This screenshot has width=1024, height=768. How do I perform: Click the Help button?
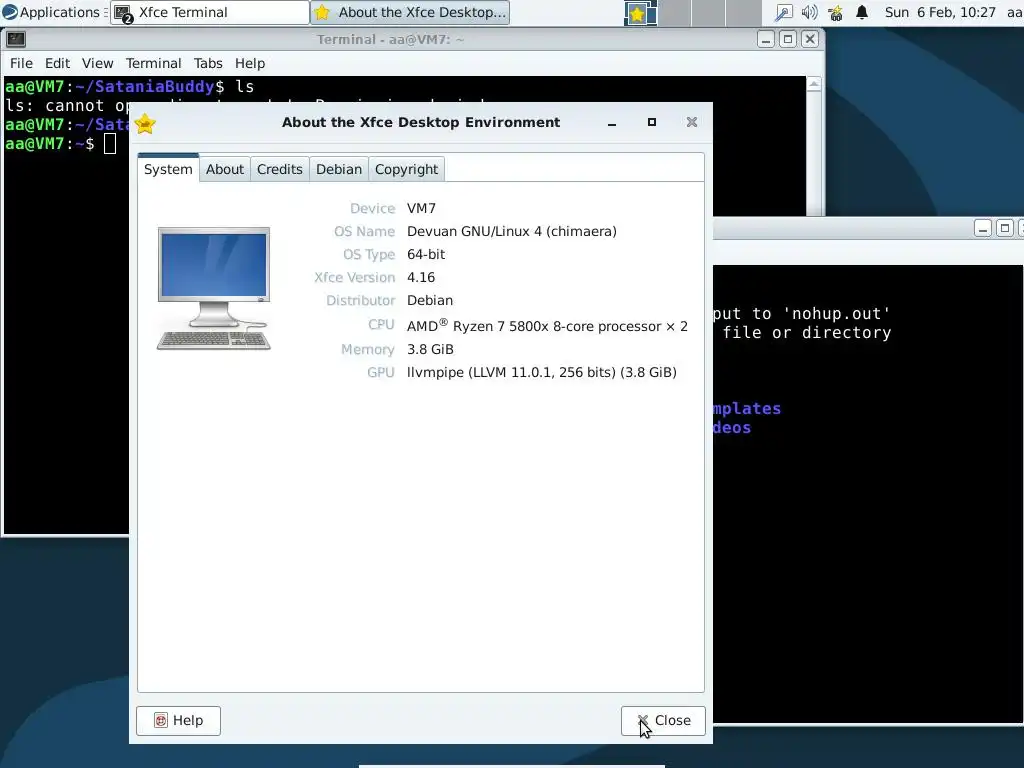point(178,720)
